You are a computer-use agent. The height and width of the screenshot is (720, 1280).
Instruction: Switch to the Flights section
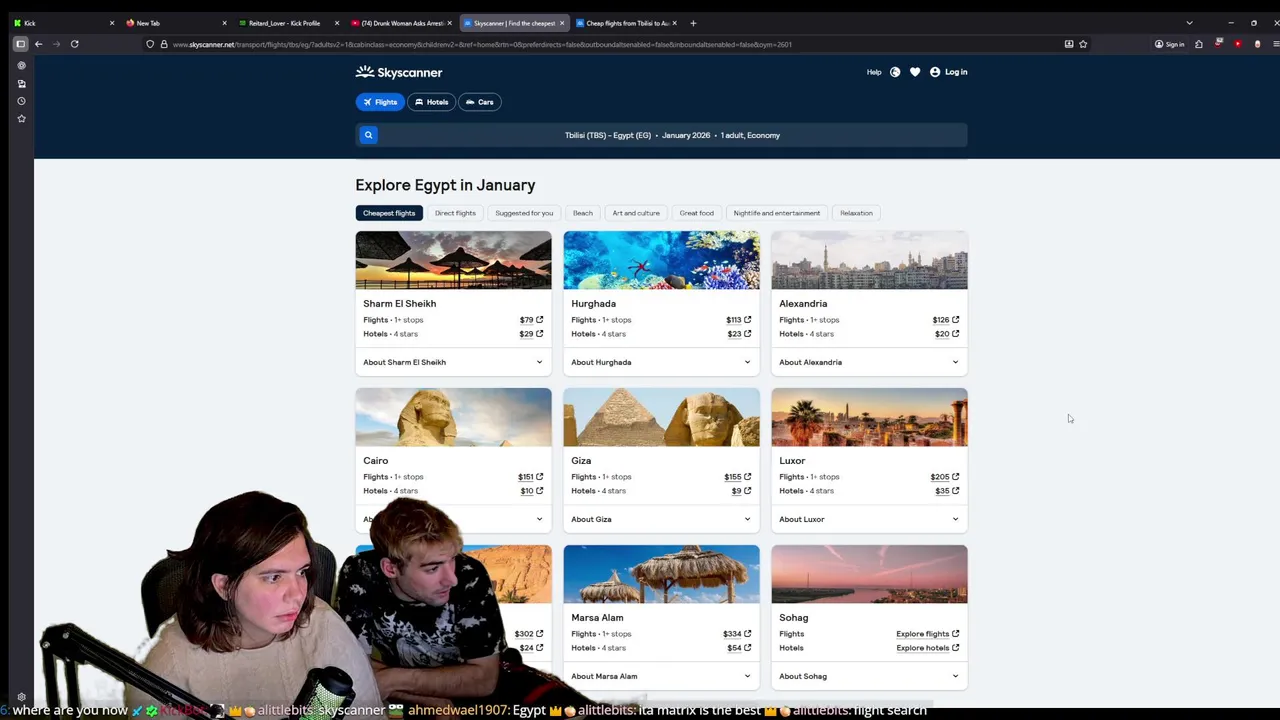coord(380,102)
